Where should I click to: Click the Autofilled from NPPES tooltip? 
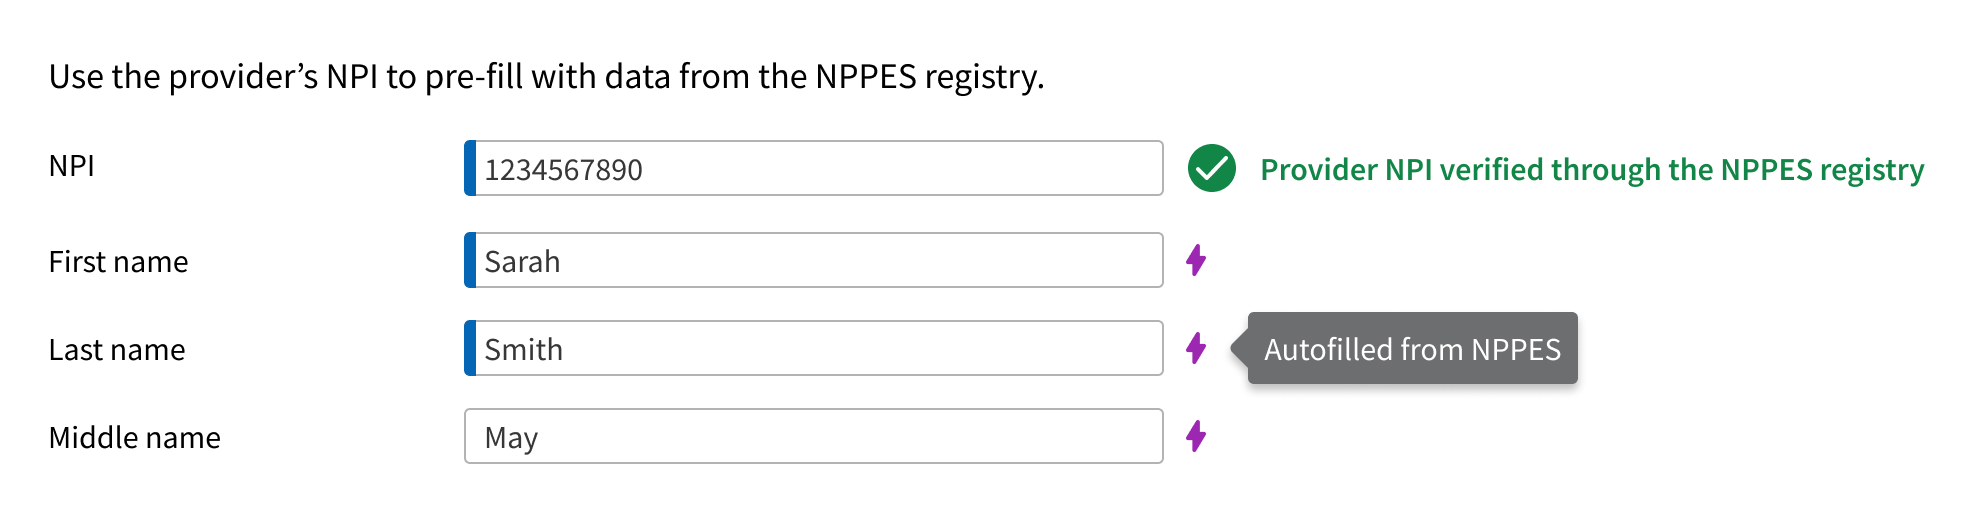[1412, 348]
